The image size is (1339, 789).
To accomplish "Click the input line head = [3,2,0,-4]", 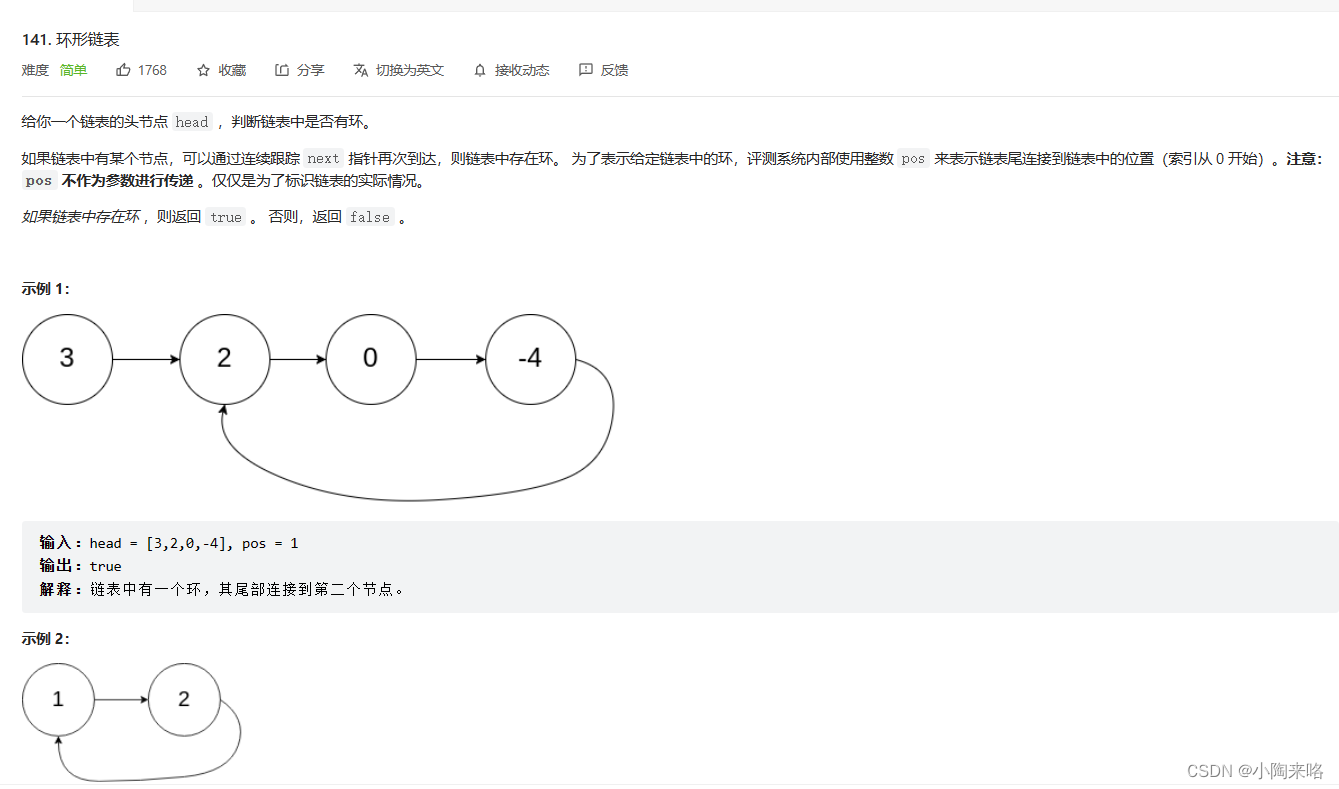I will [169, 543].
